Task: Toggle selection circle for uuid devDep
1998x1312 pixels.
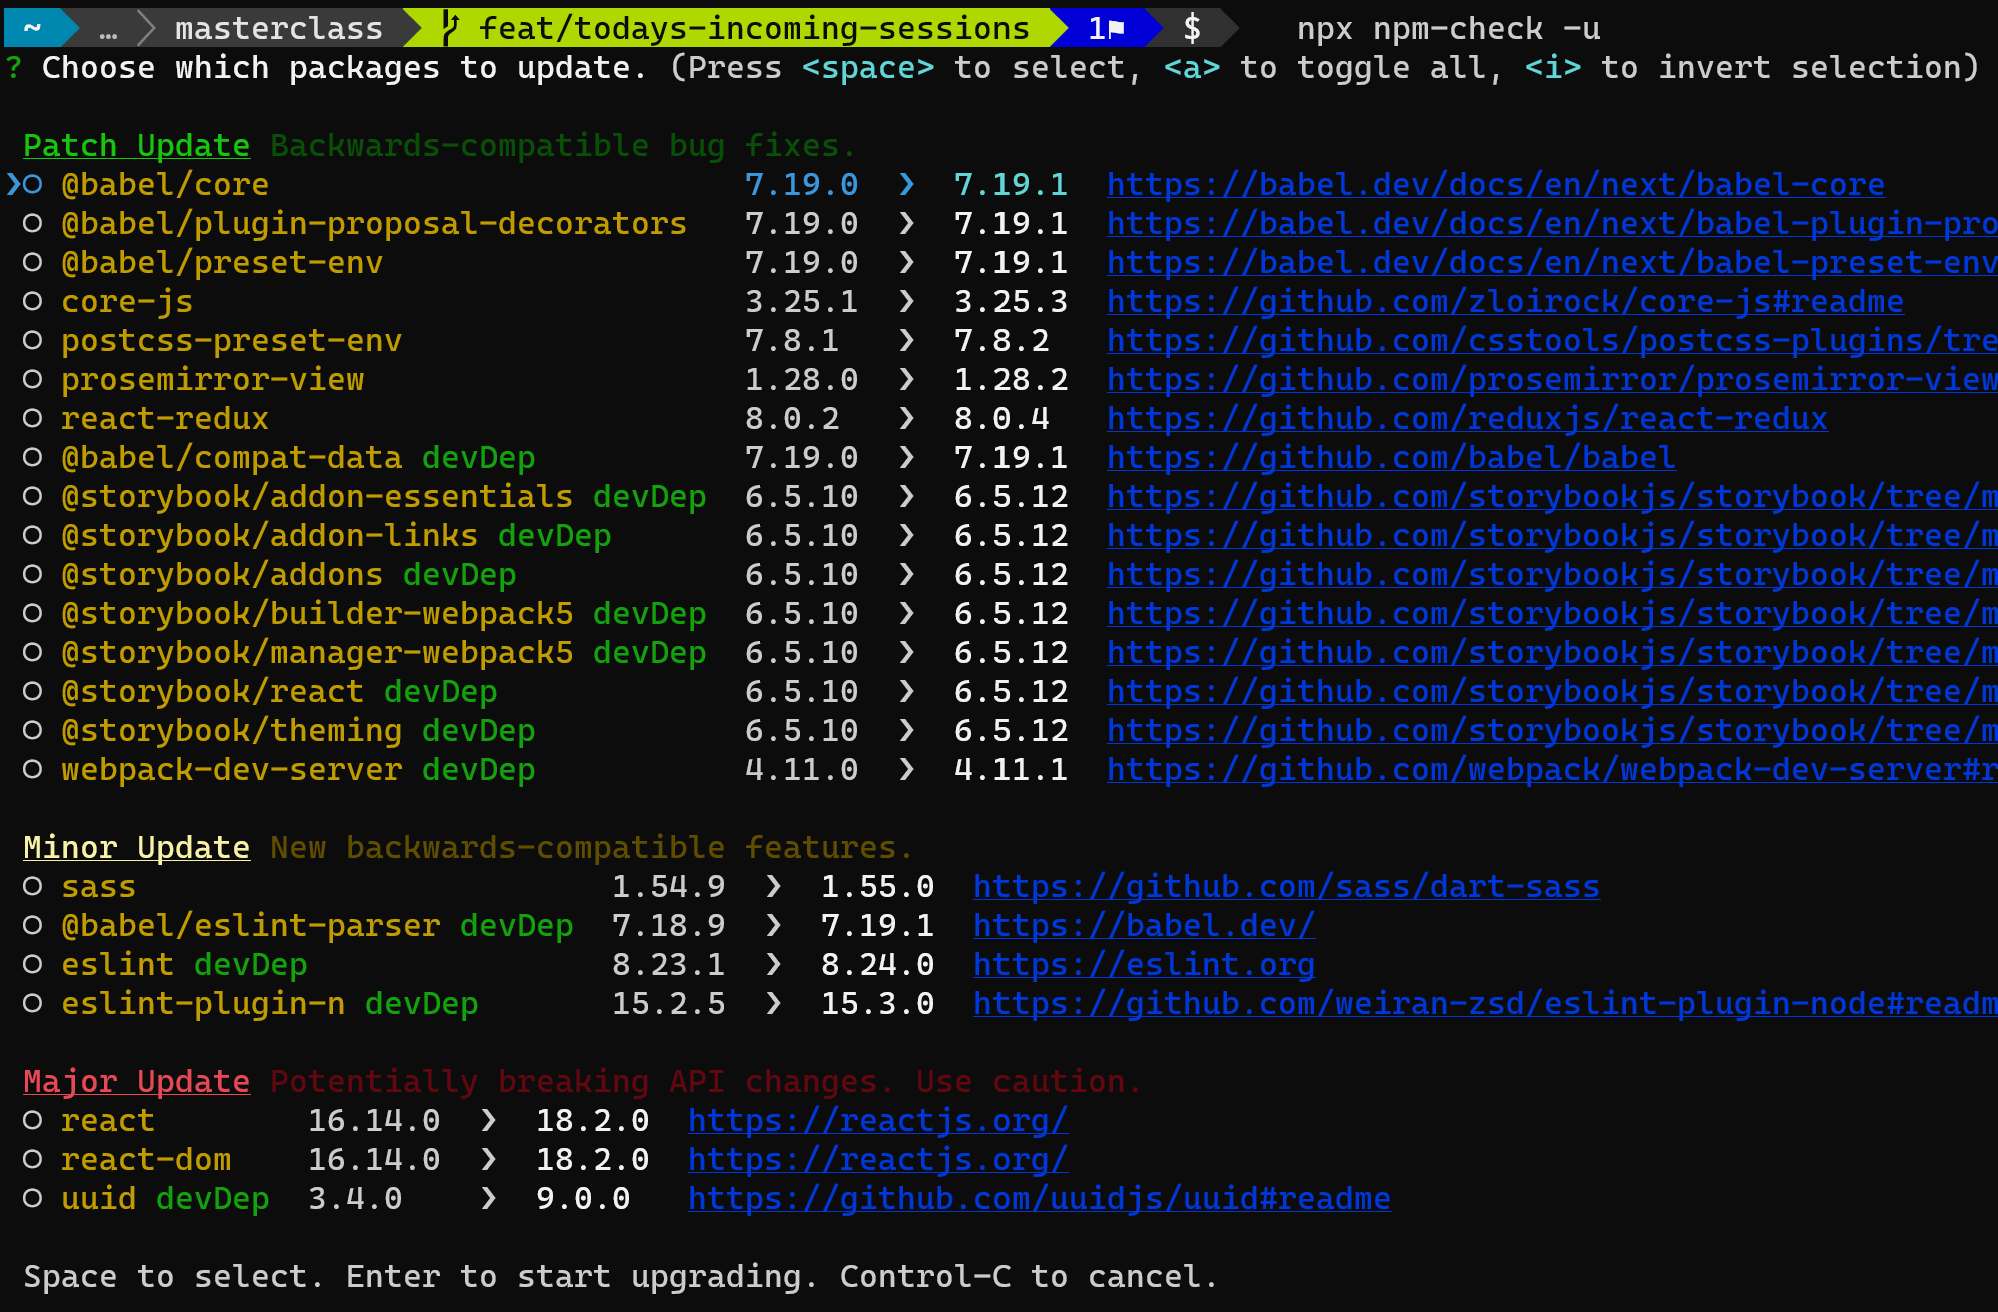Action: pos(33,1199)
